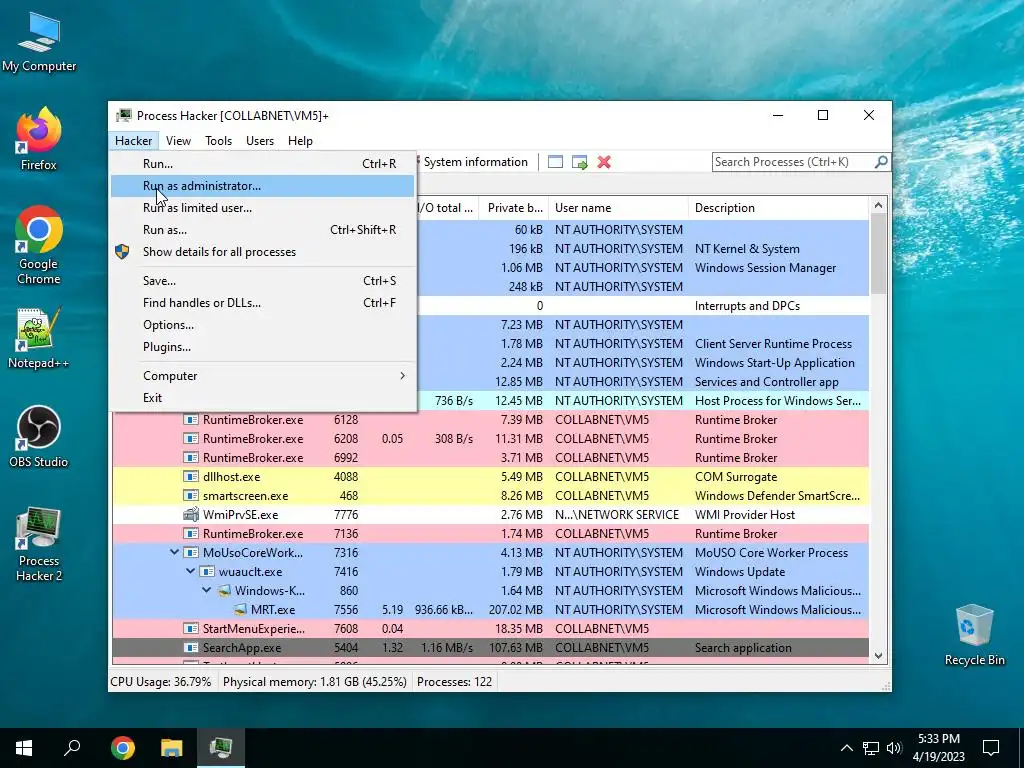Open the Hacker menu
The width and height of the screenshot is (1024, 768).
(x=133, y=140)
